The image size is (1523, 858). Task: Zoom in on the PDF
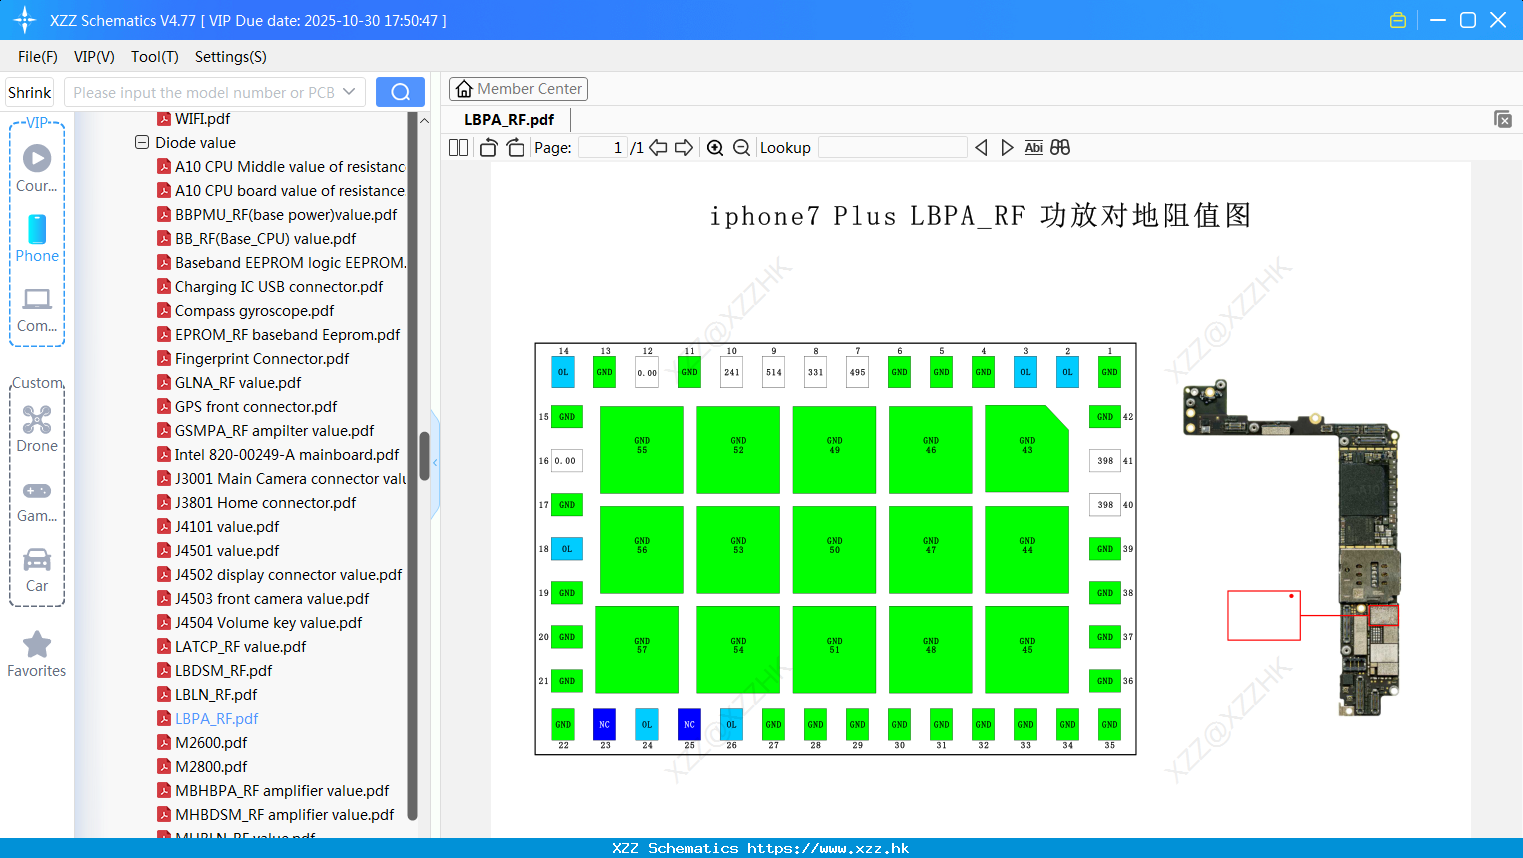tap(715, 147)
